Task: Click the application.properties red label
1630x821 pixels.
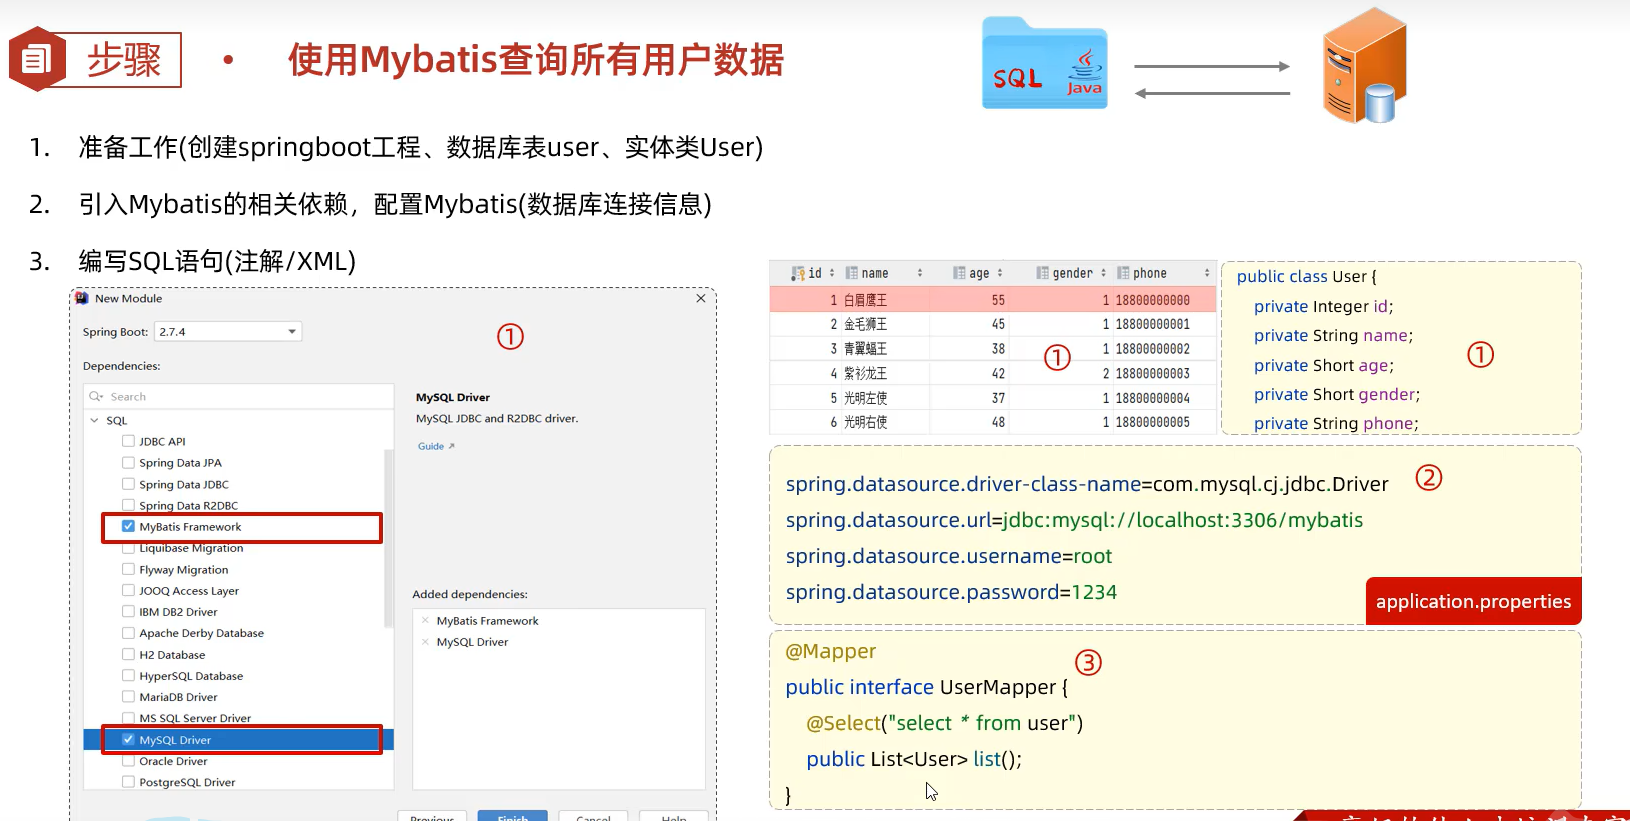Action: pyautogui.click(x=1473, y=601)
